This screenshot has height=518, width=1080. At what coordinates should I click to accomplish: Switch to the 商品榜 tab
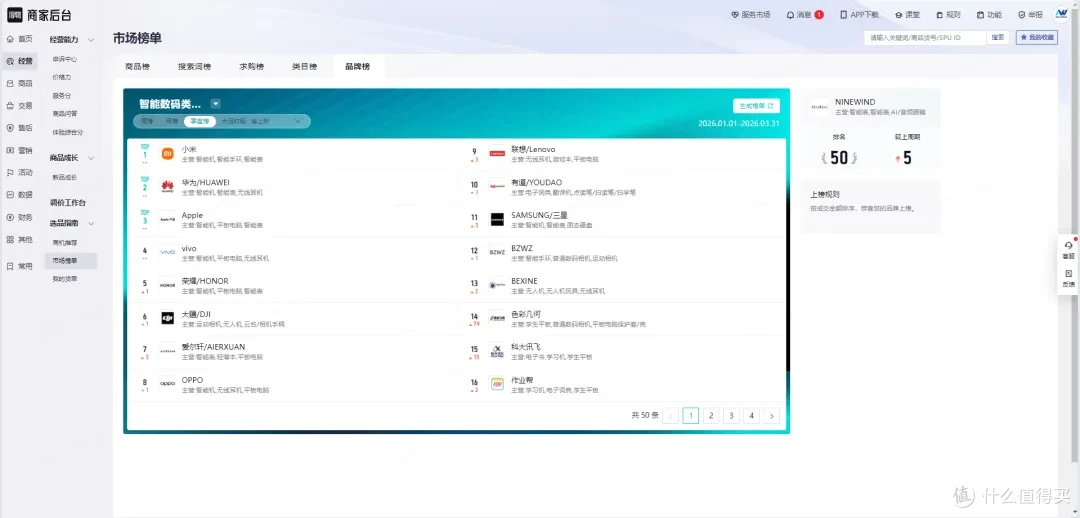click(138, 67)
